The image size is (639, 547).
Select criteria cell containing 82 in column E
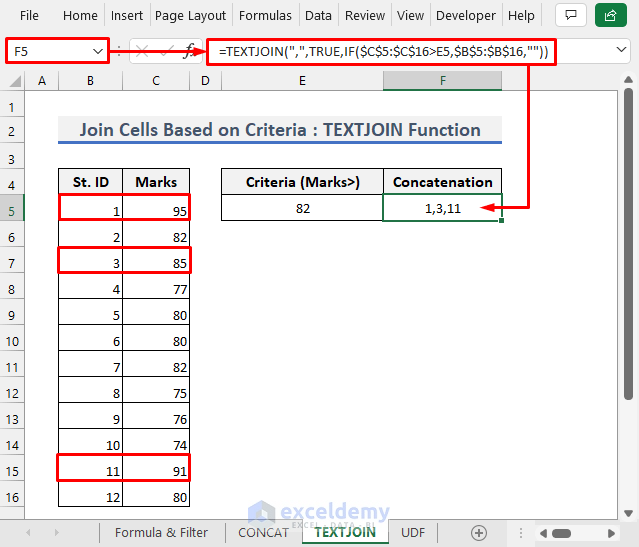[x=302, y=208]
